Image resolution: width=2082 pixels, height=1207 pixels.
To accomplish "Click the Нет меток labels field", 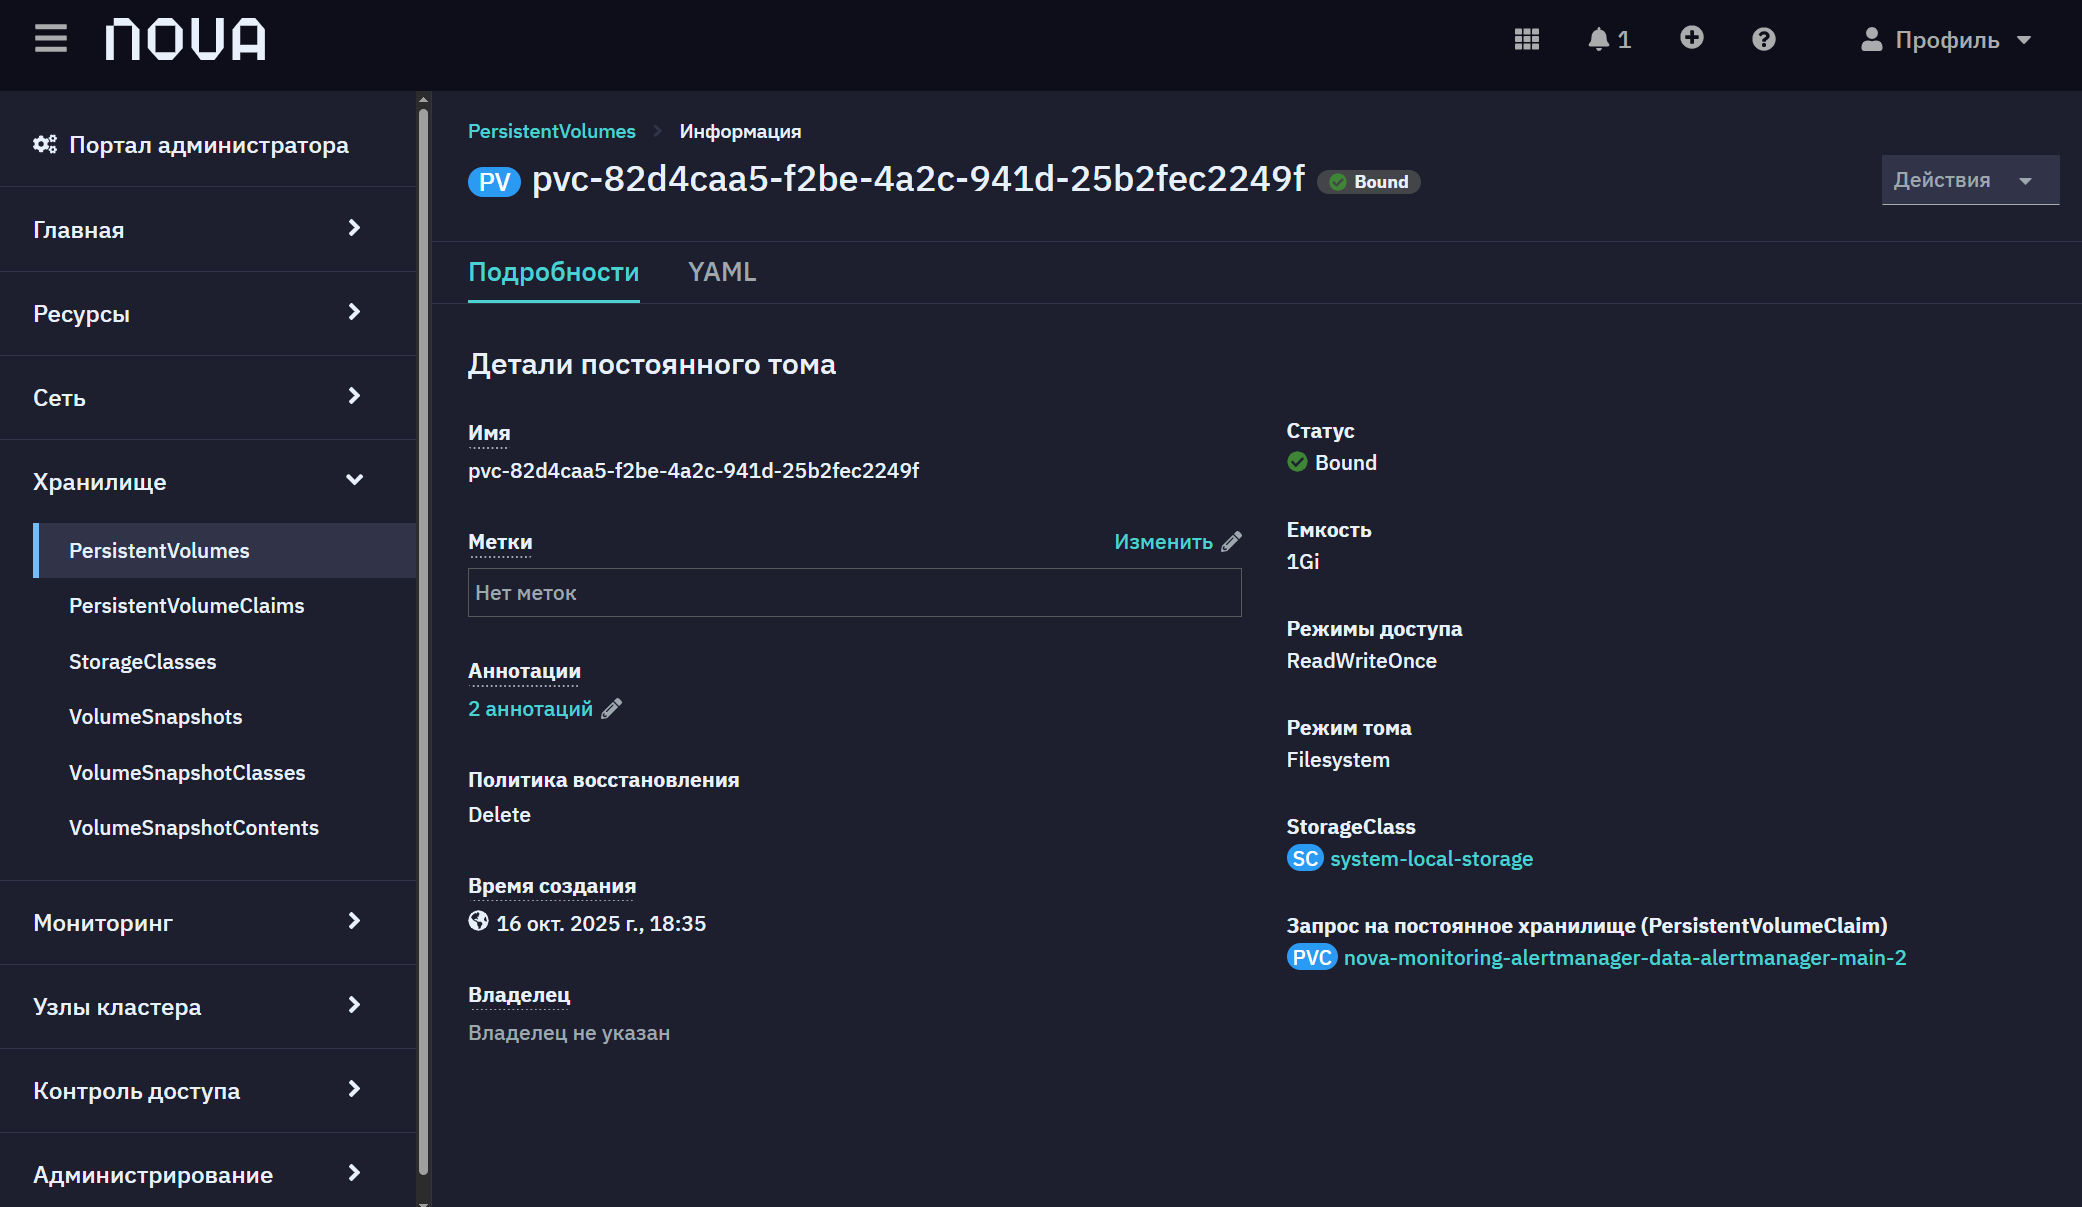I will (x=854, y=592).
